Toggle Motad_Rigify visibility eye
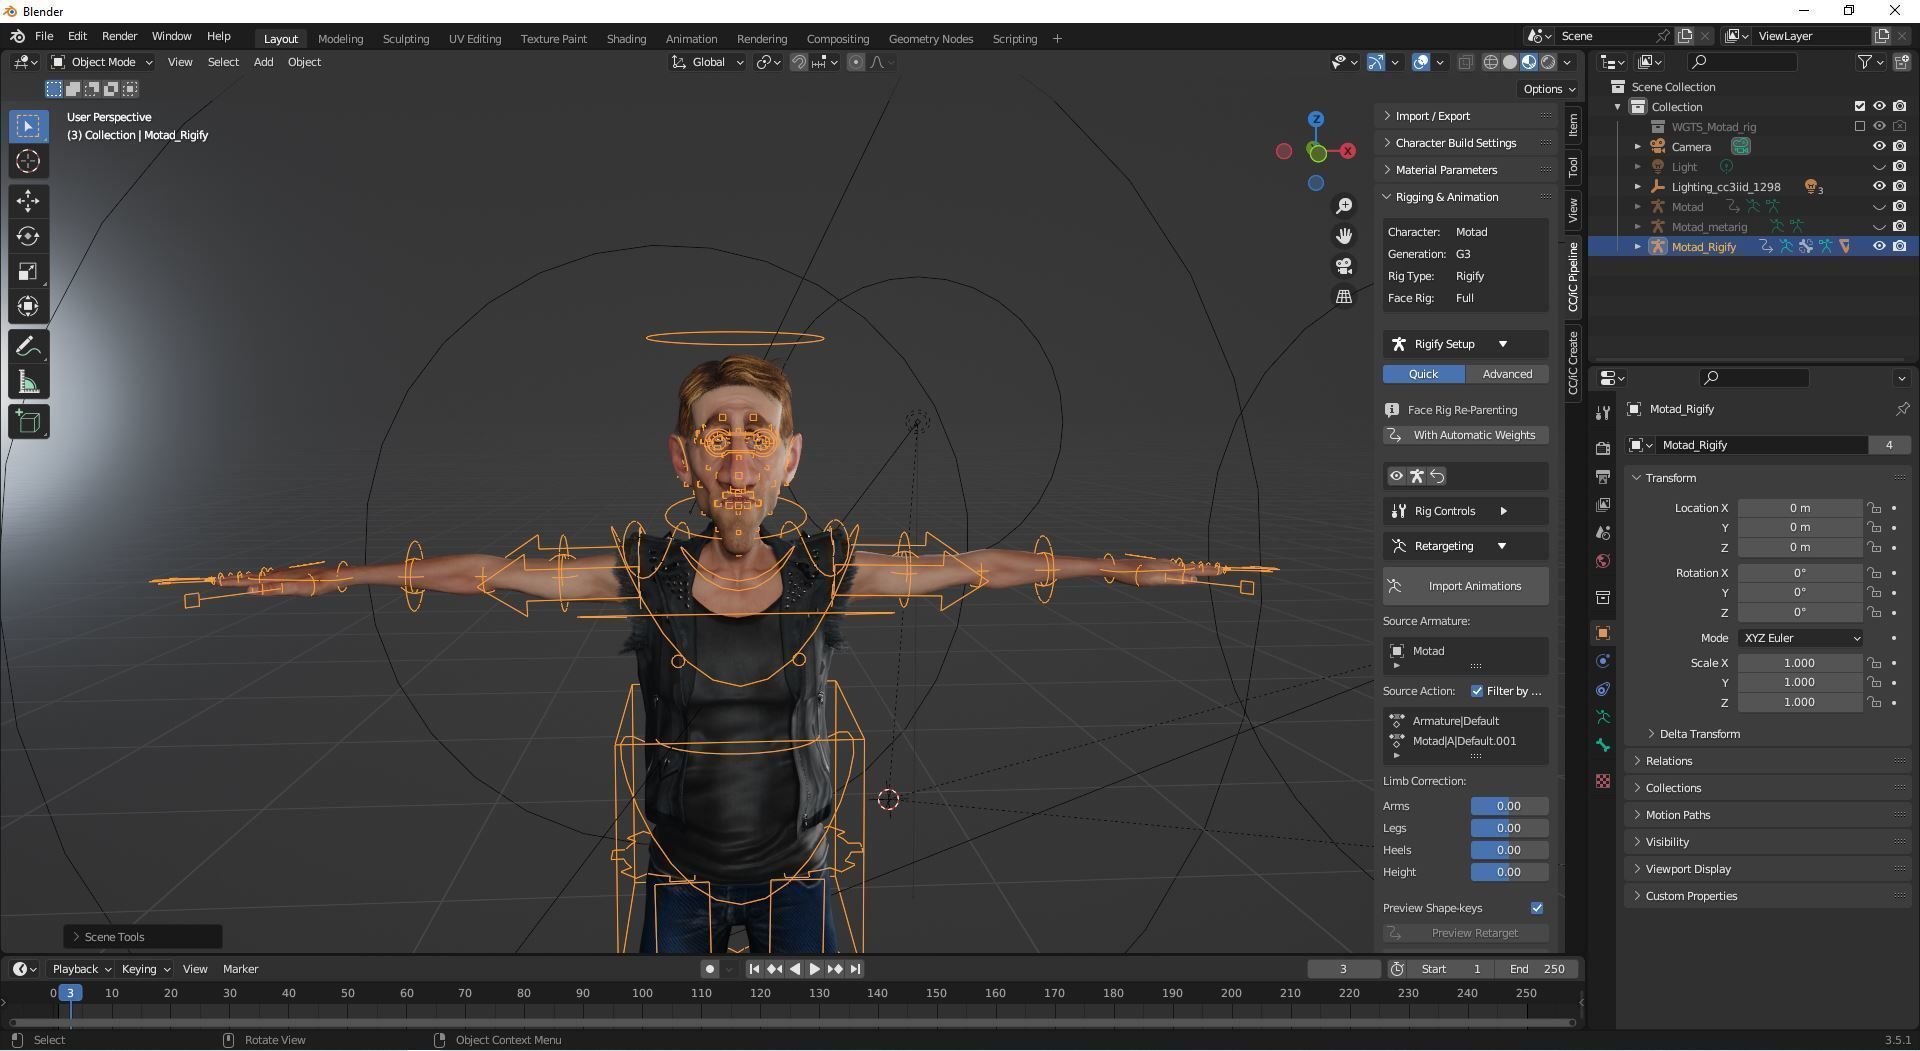The height and width of the screenshot is (1051, 1920). click(1879, 246)
